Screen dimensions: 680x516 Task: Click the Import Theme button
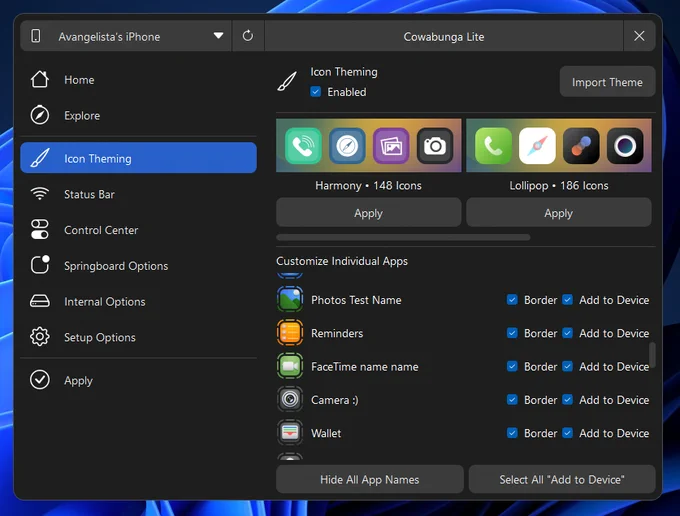[x=607, y=82]
